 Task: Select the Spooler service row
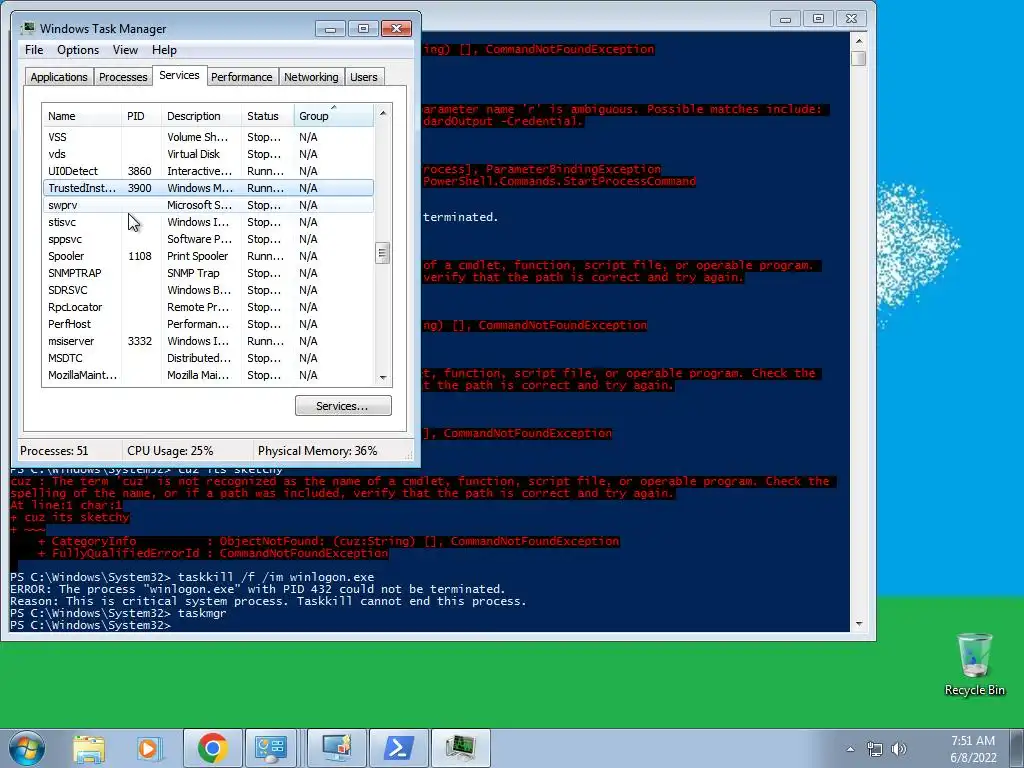click(208, 256)
